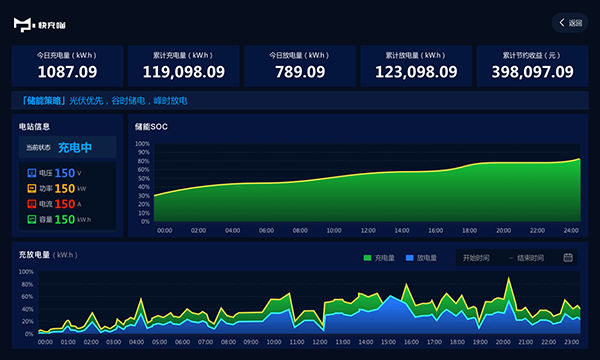
Task: Click the 20:00 label on 充放电量 chart axis
Action: 503,342
